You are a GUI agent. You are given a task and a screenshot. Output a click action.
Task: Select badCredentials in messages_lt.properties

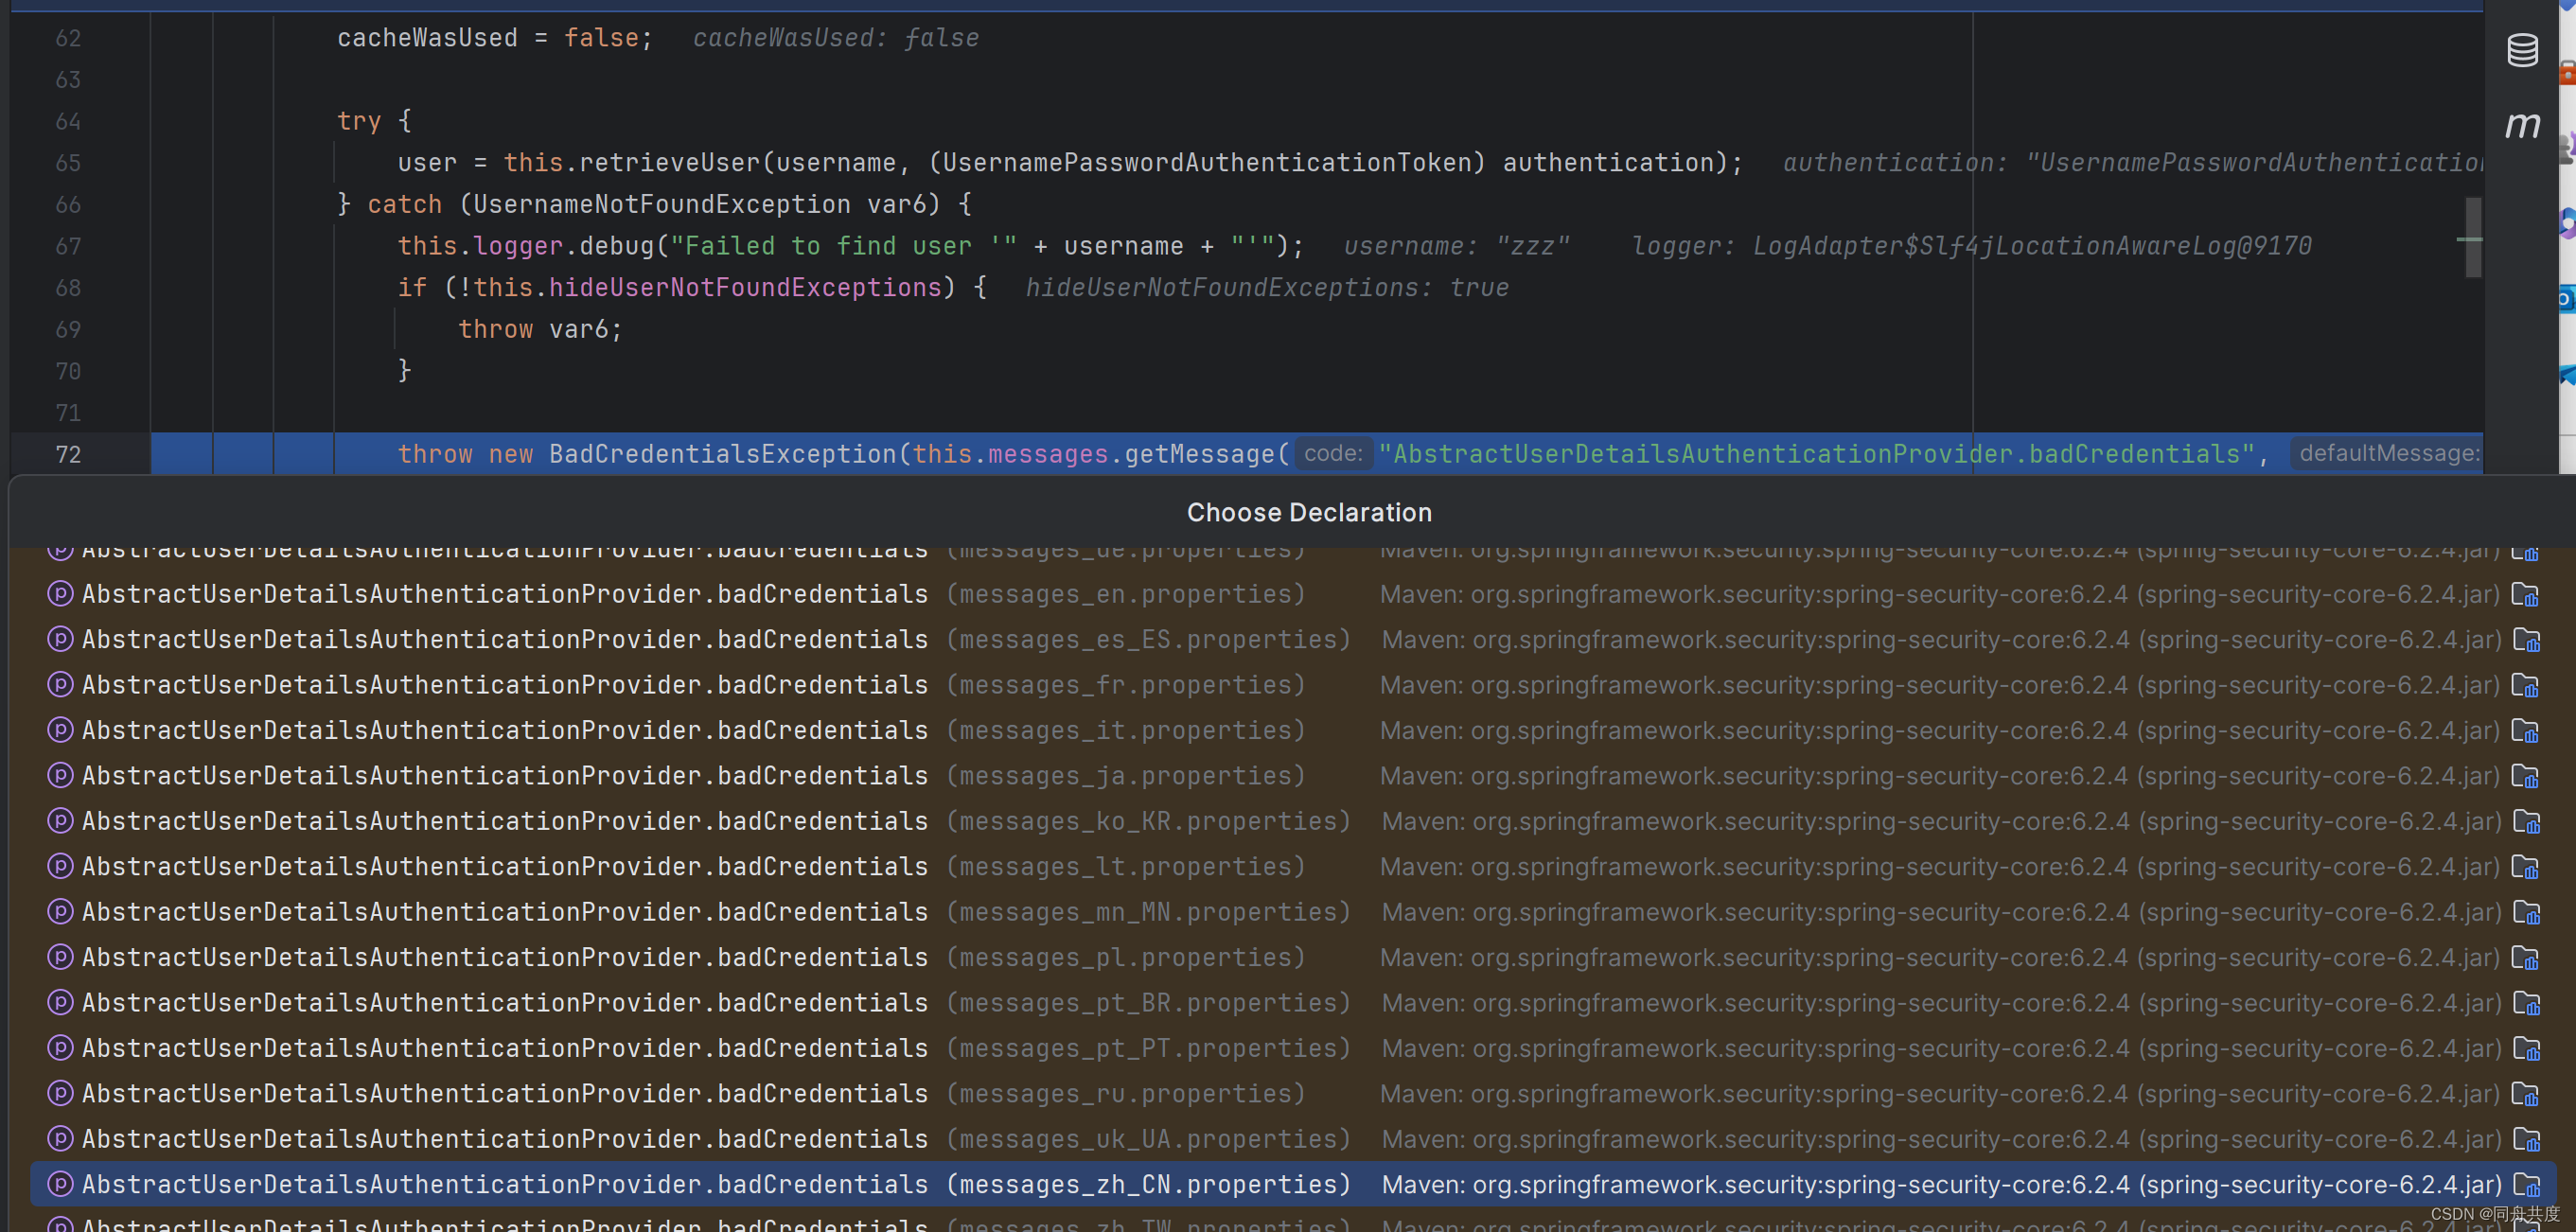coord(1293,867)
